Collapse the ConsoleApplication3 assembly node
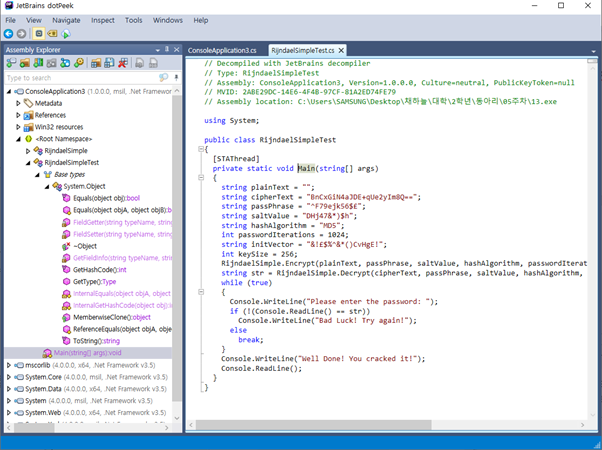602x450 pixels. (9, 91)
